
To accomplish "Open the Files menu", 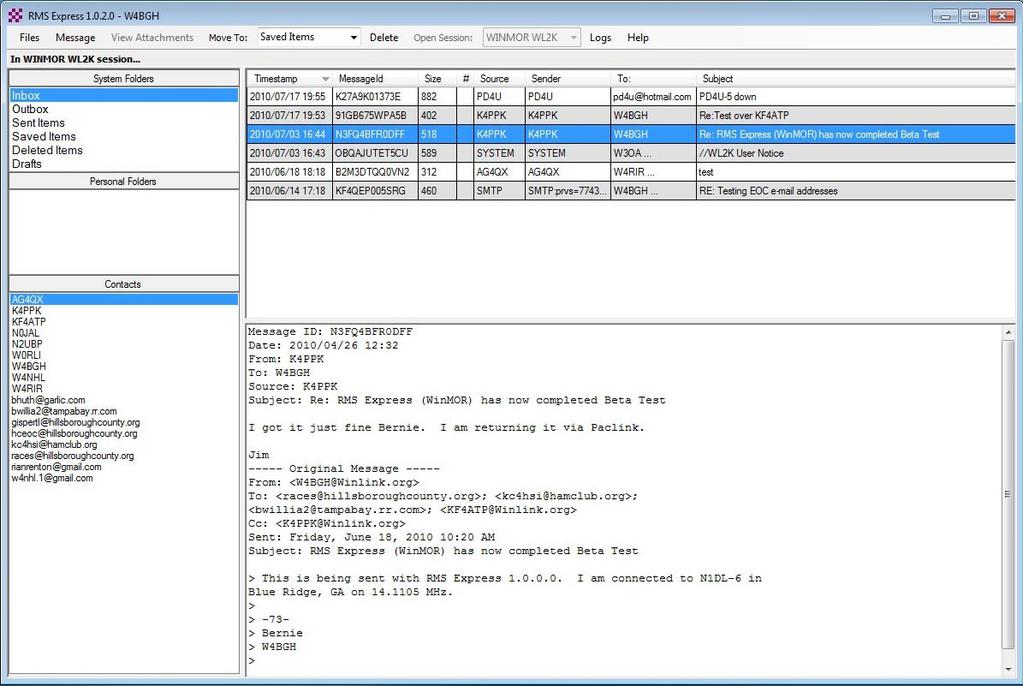I will [29, 38].
